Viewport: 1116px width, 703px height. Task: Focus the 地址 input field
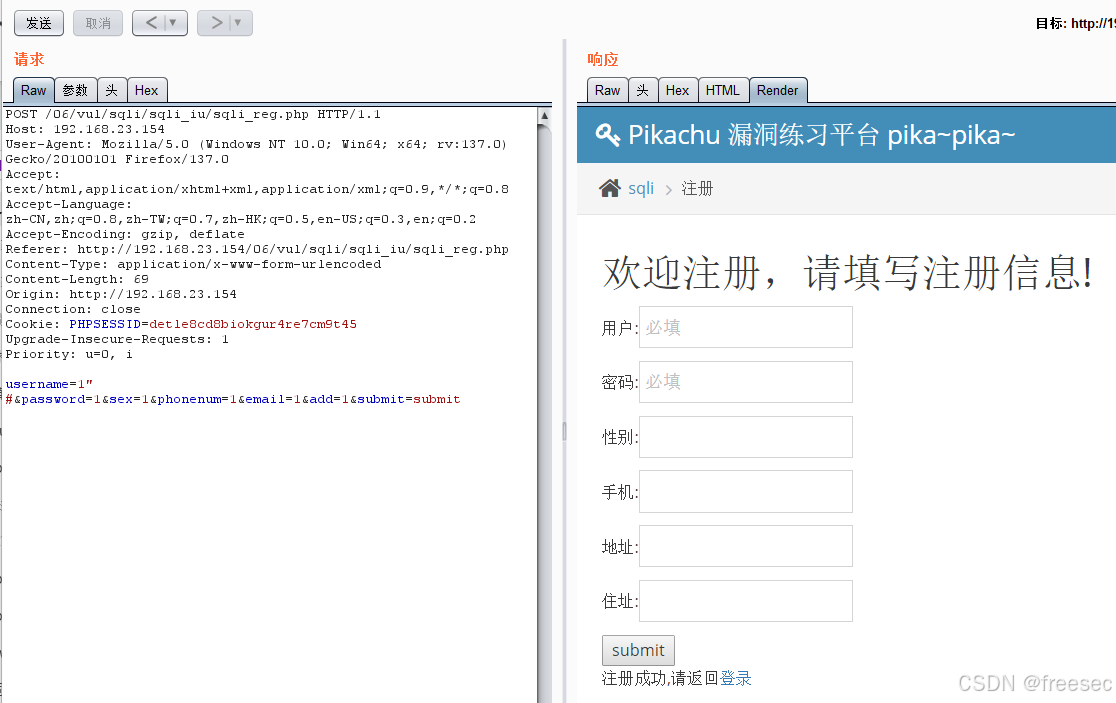(746, 546)
